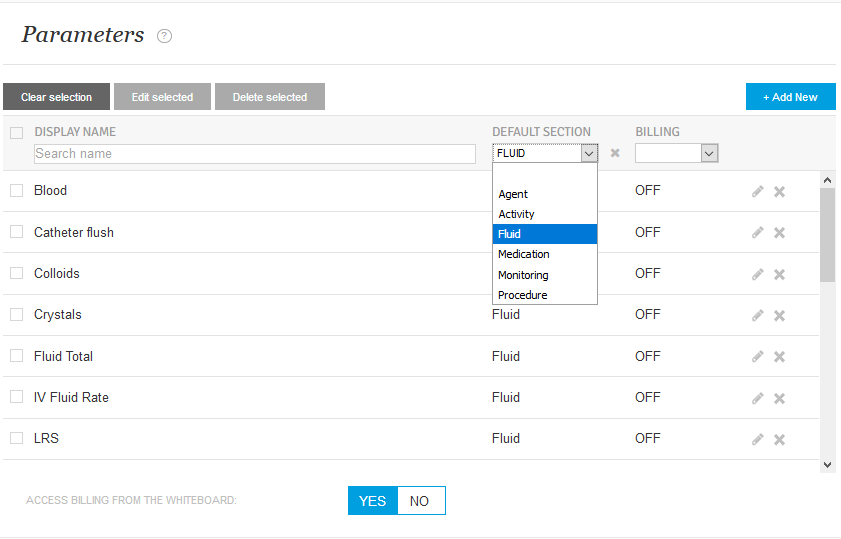Delete the Catheter flush parameter
The width and height of the screenshot is (841, 539).
point(779,233)
